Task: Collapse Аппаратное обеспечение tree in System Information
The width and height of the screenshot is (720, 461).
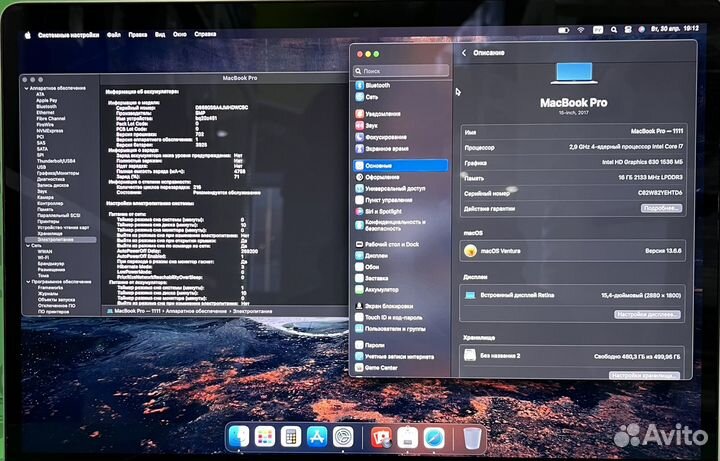Action: pyautogui.click(x=27, y=88)
